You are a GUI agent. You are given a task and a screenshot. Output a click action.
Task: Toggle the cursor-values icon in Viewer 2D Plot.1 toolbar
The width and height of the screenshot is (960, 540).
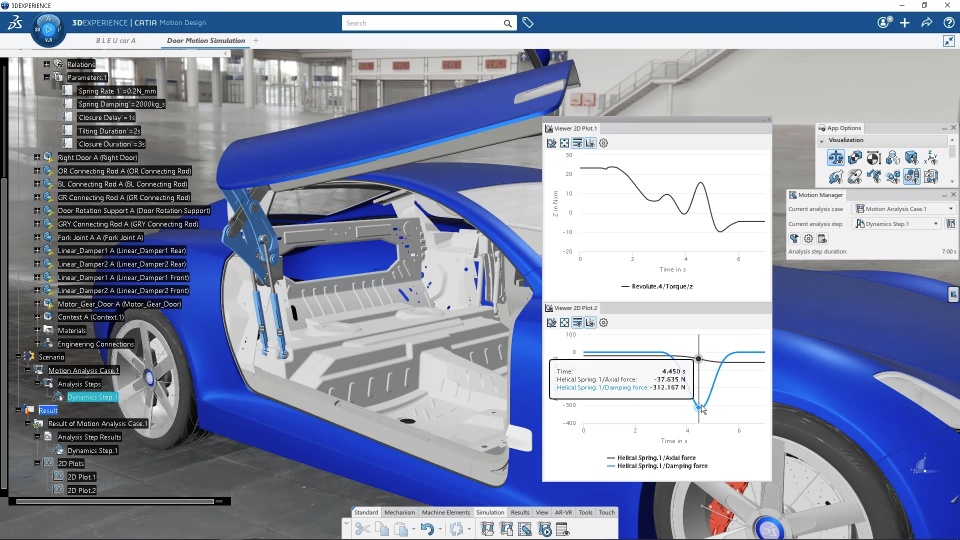[590, 143]
